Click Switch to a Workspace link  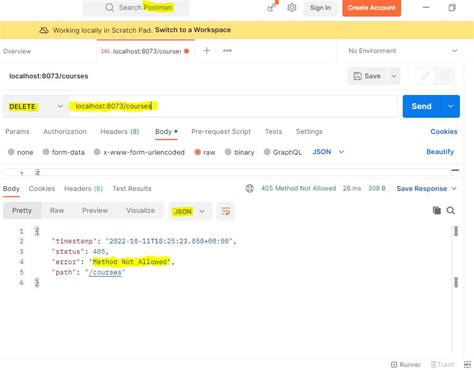pos(193,30)
